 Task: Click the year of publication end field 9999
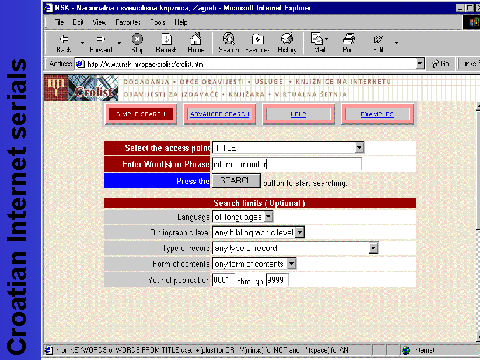tap(277, 280)
